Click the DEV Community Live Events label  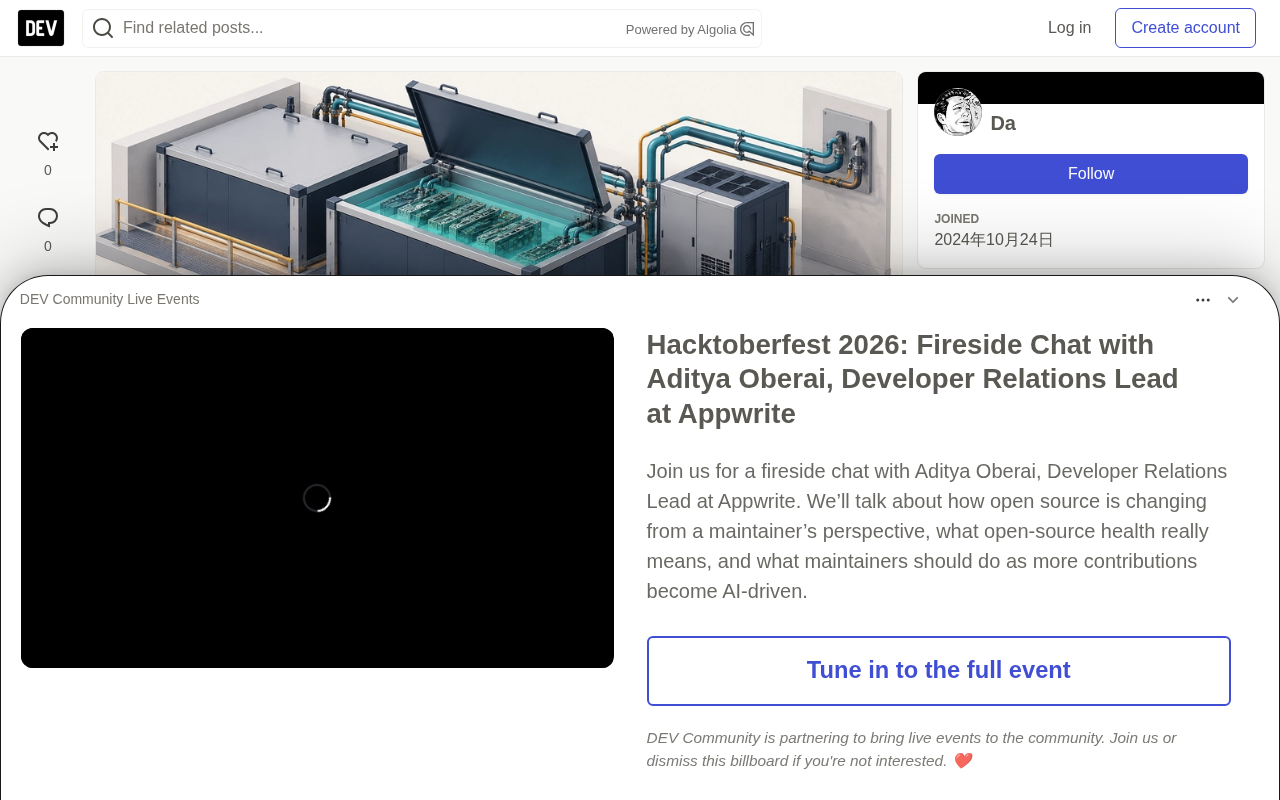pyautogui.click(x=110, y=299)
